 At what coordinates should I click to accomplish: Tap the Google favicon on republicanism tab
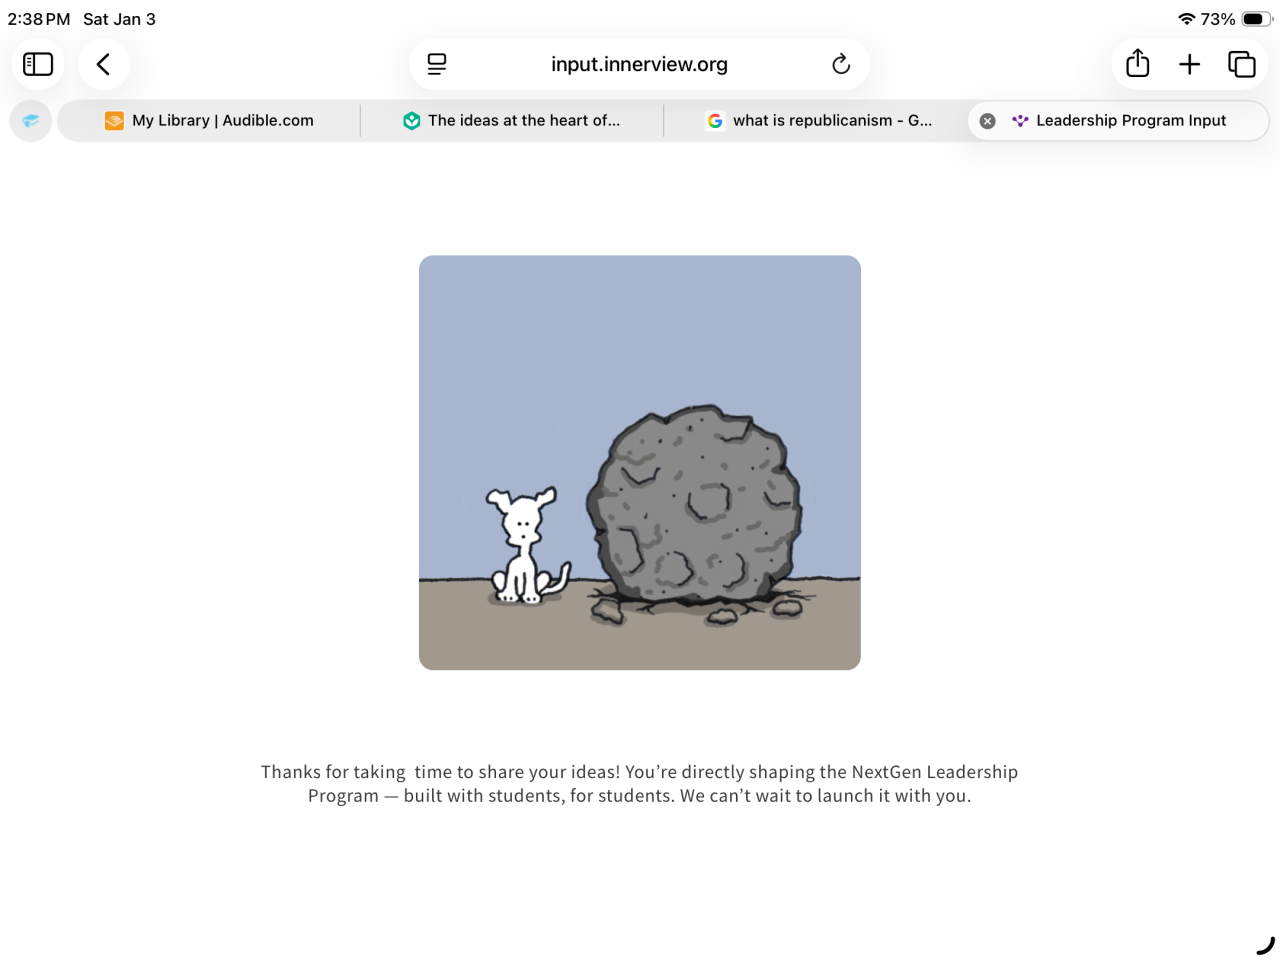(715, 121)
